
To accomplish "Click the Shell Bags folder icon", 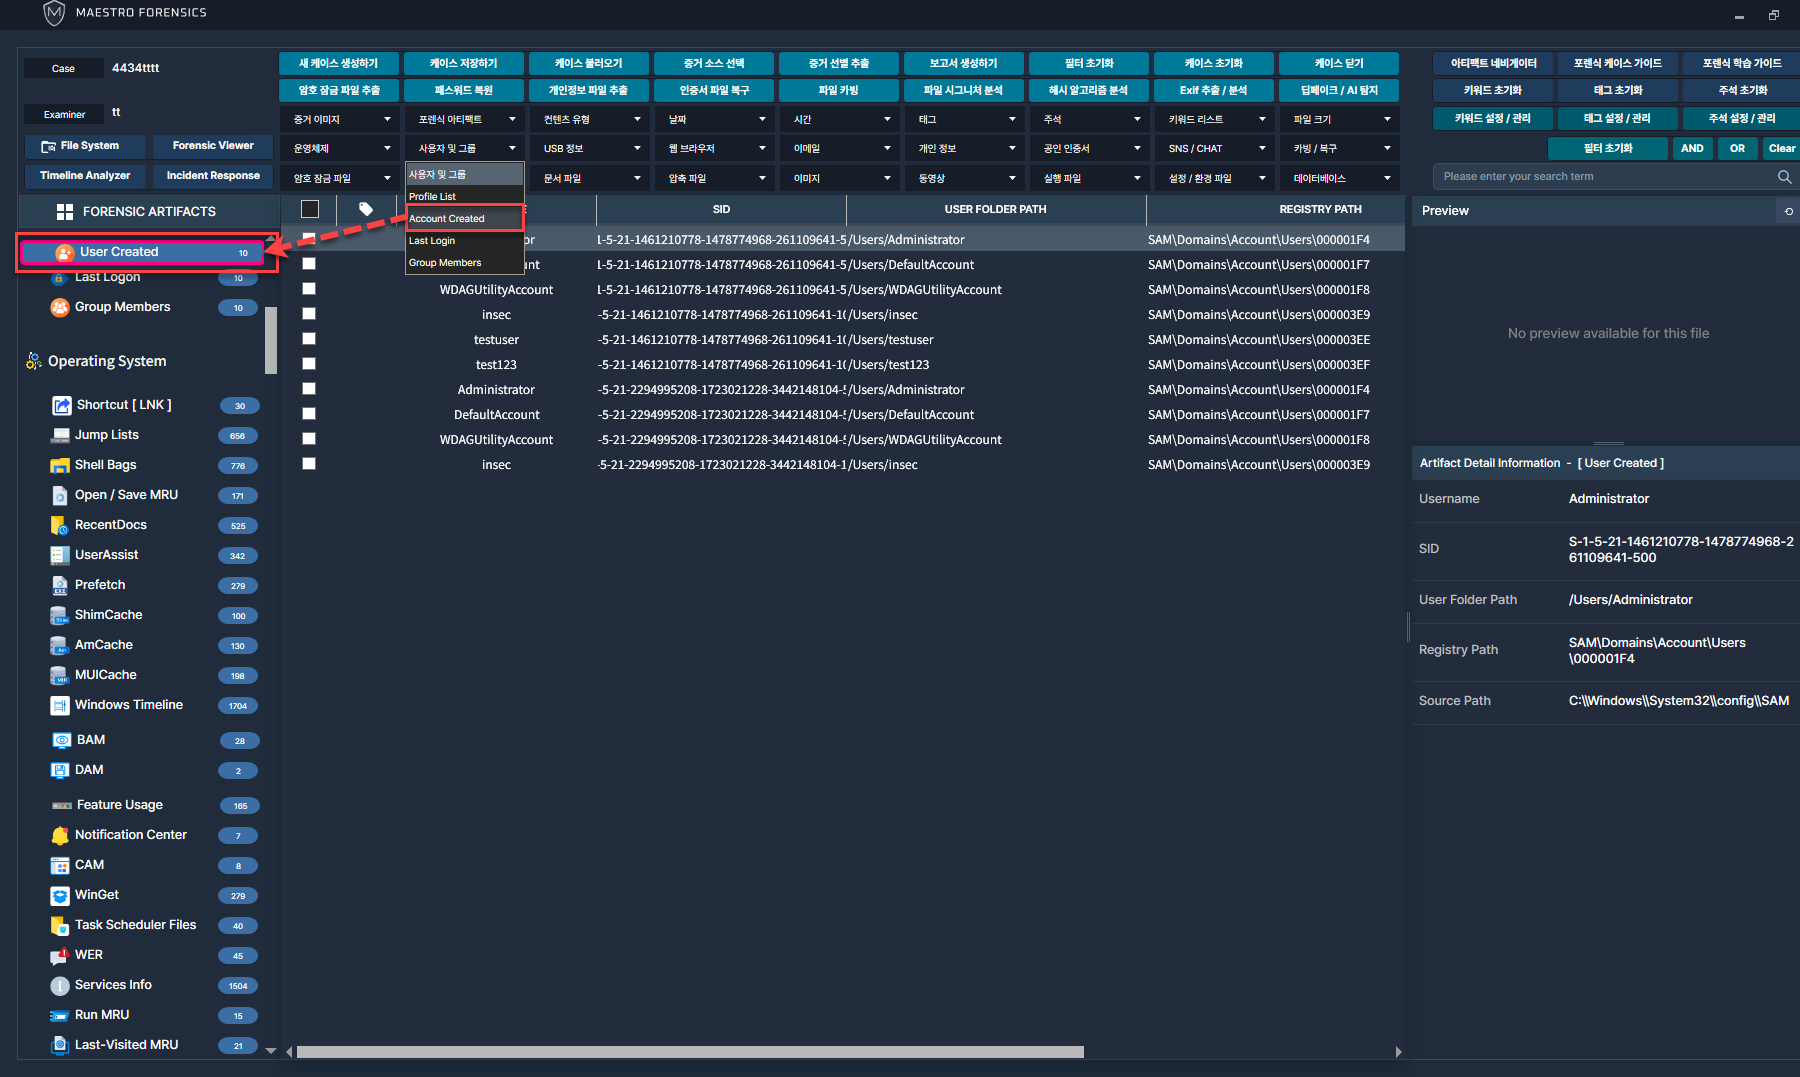I will pos(60,465).
